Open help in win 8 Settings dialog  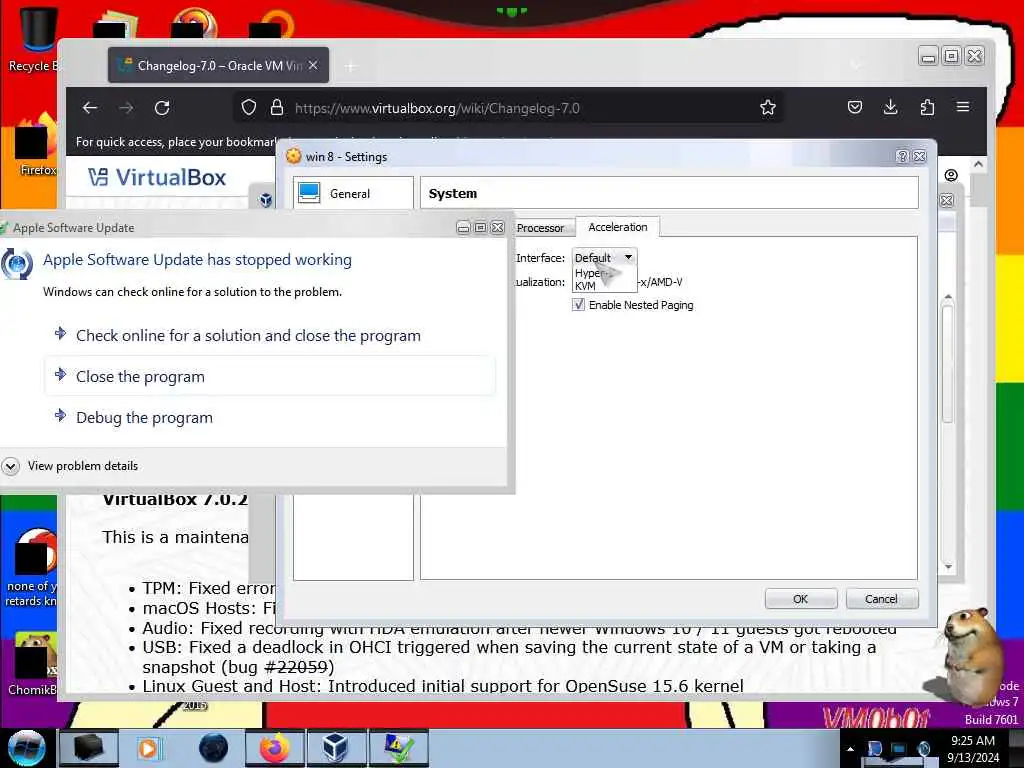tap(902, 157)
